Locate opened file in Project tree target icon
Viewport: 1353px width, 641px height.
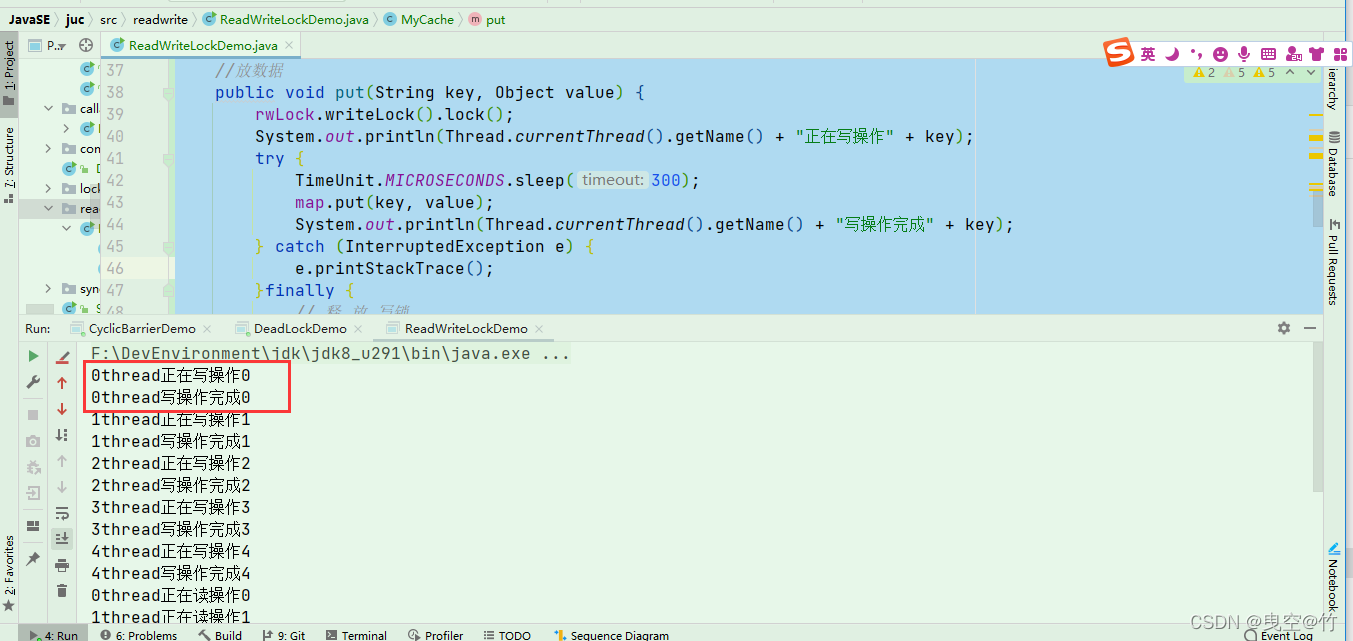point(86,45)
